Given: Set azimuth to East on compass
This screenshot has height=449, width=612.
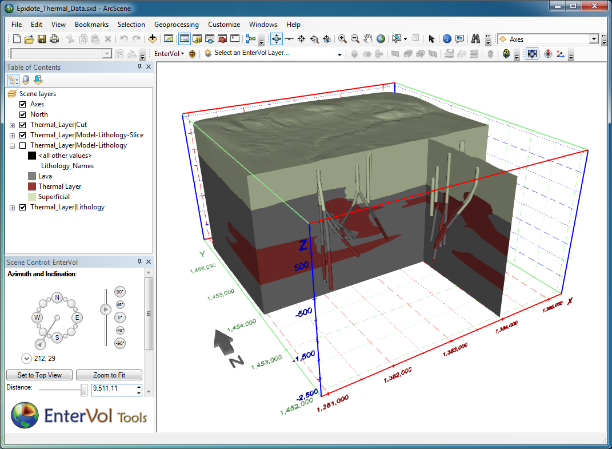Looking at the screenshot, I should point(76,317).
